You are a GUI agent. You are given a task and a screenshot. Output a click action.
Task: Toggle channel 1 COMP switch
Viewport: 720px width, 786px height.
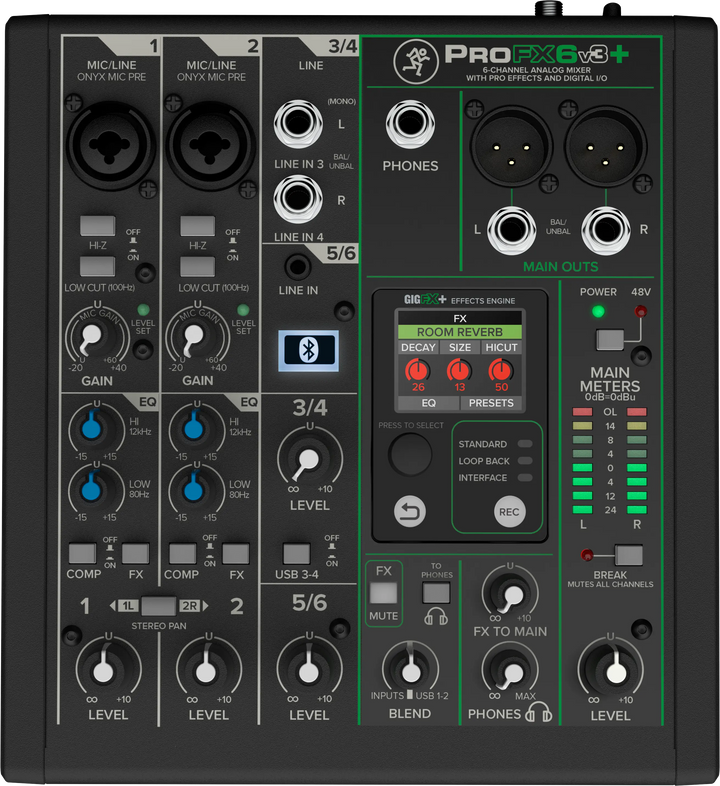pos(82,554)
